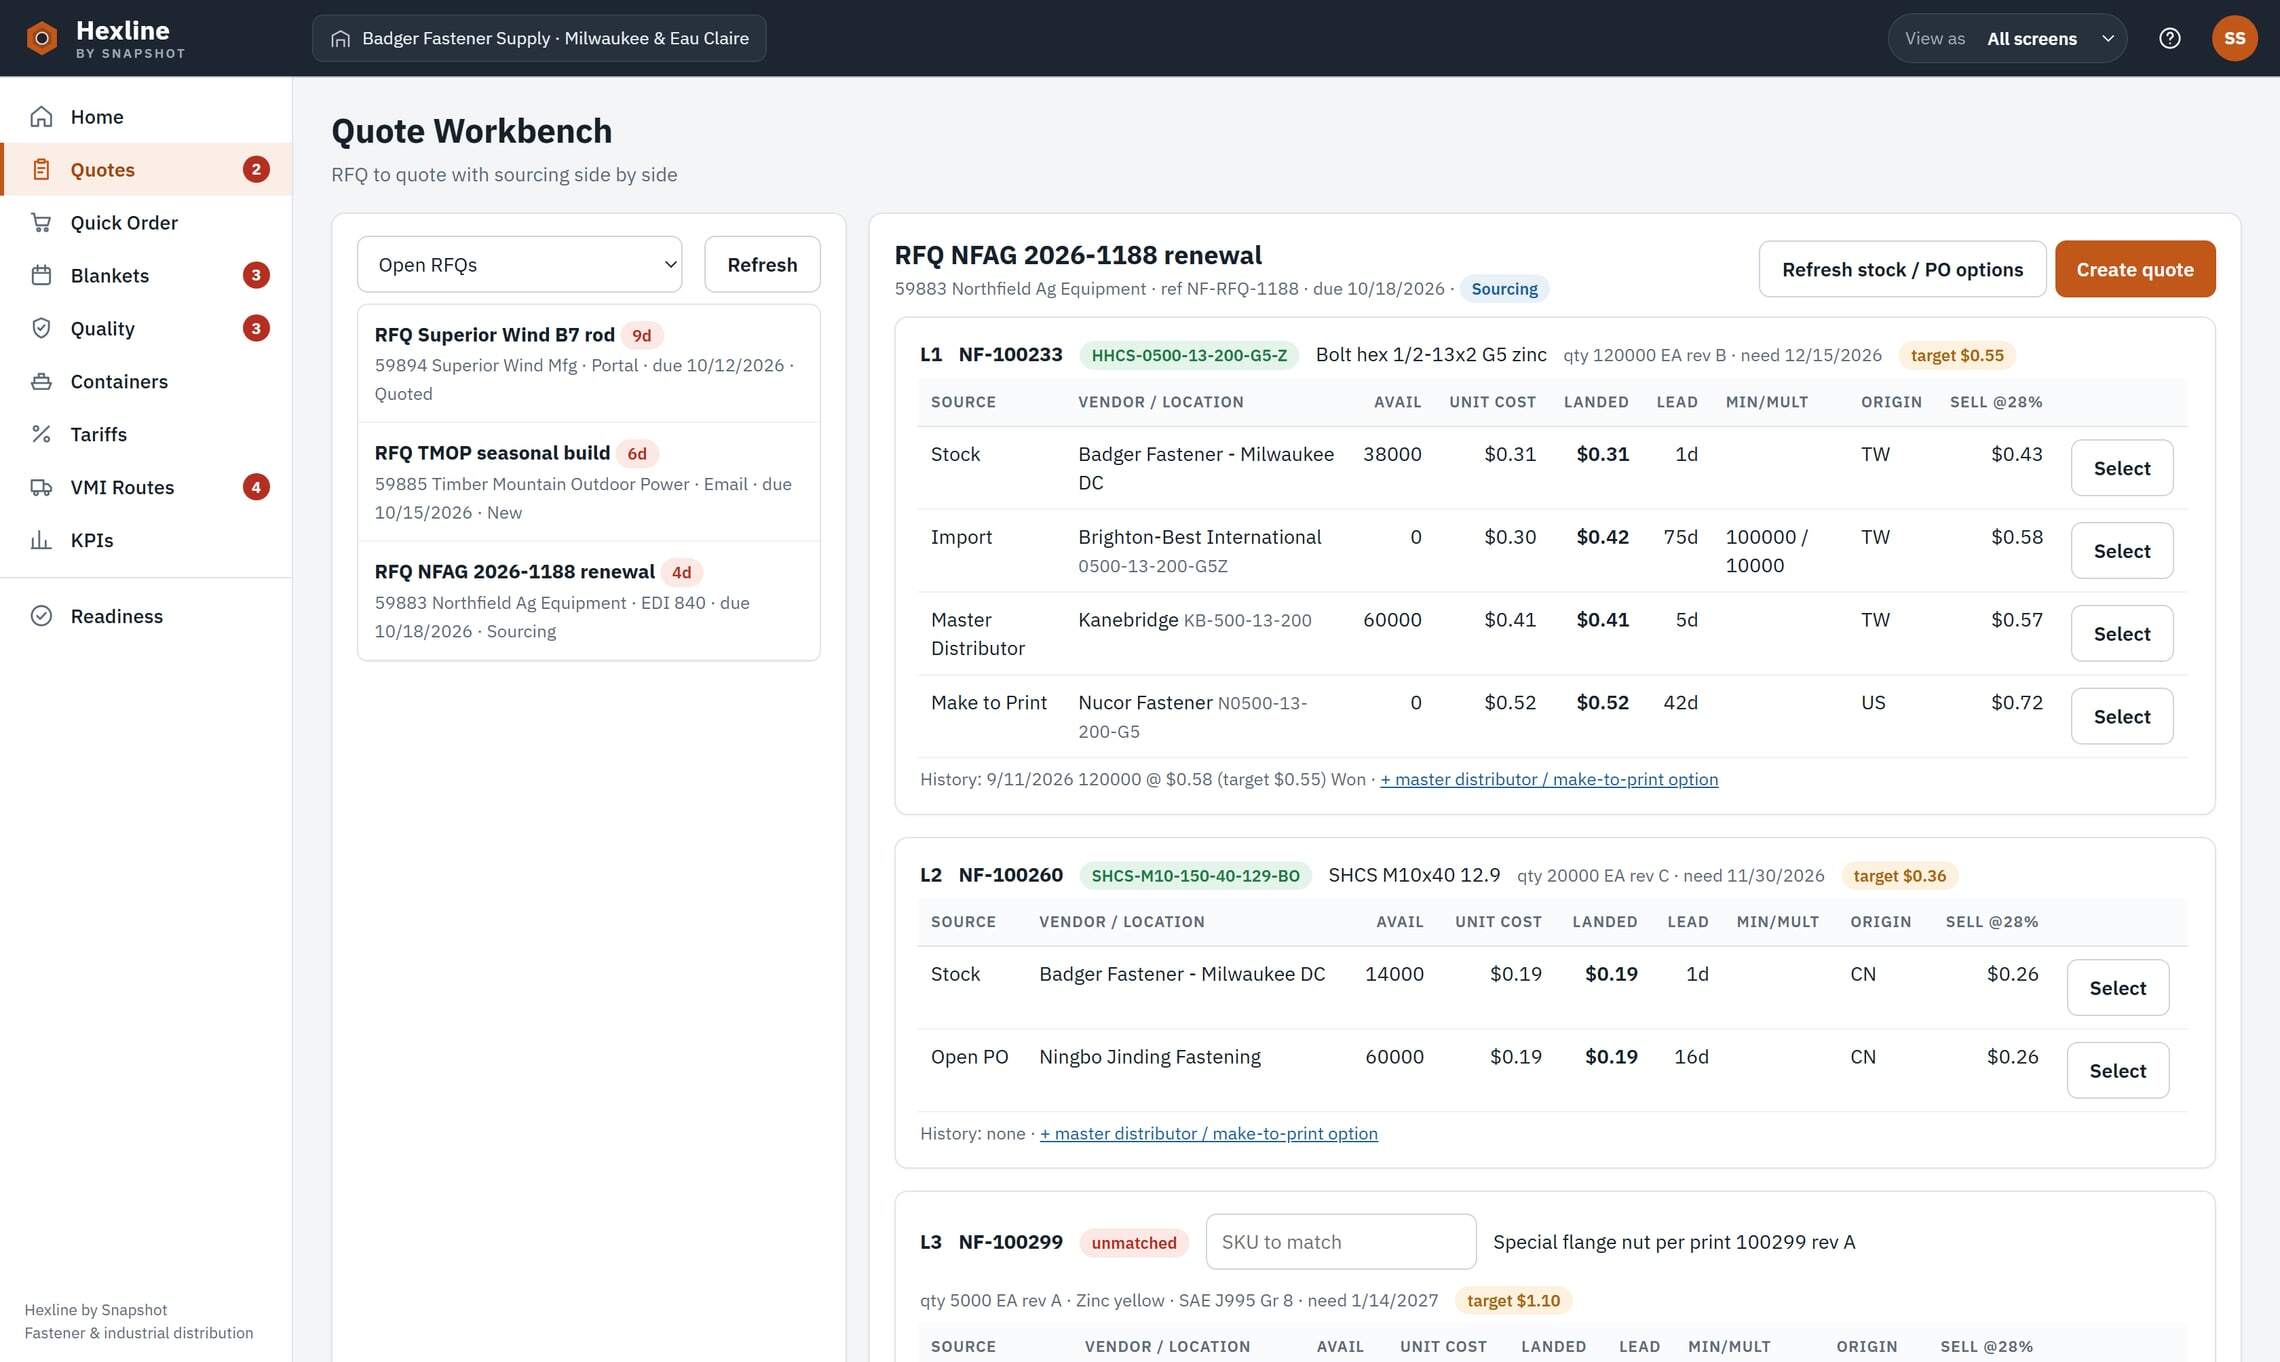Click Refresh stock / PO options
Image resolution: width=2280 pixels, height=1362 pixels.
(1902, 269)
